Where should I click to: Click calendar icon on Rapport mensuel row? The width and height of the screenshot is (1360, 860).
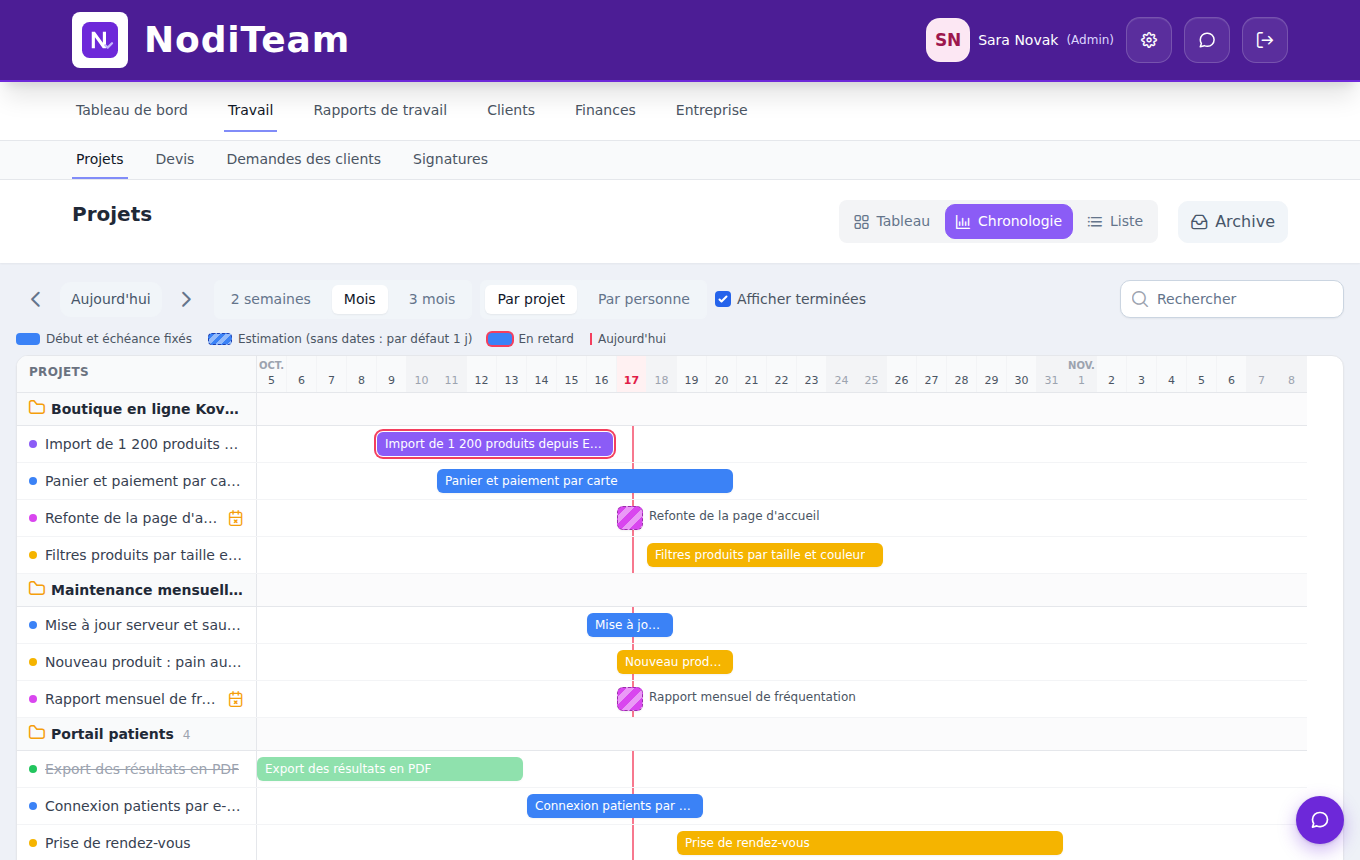click(236, 699)
